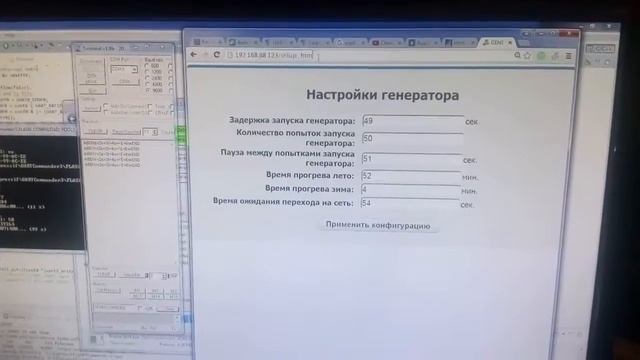Click the browser forward arrow

tap(205, 54)
